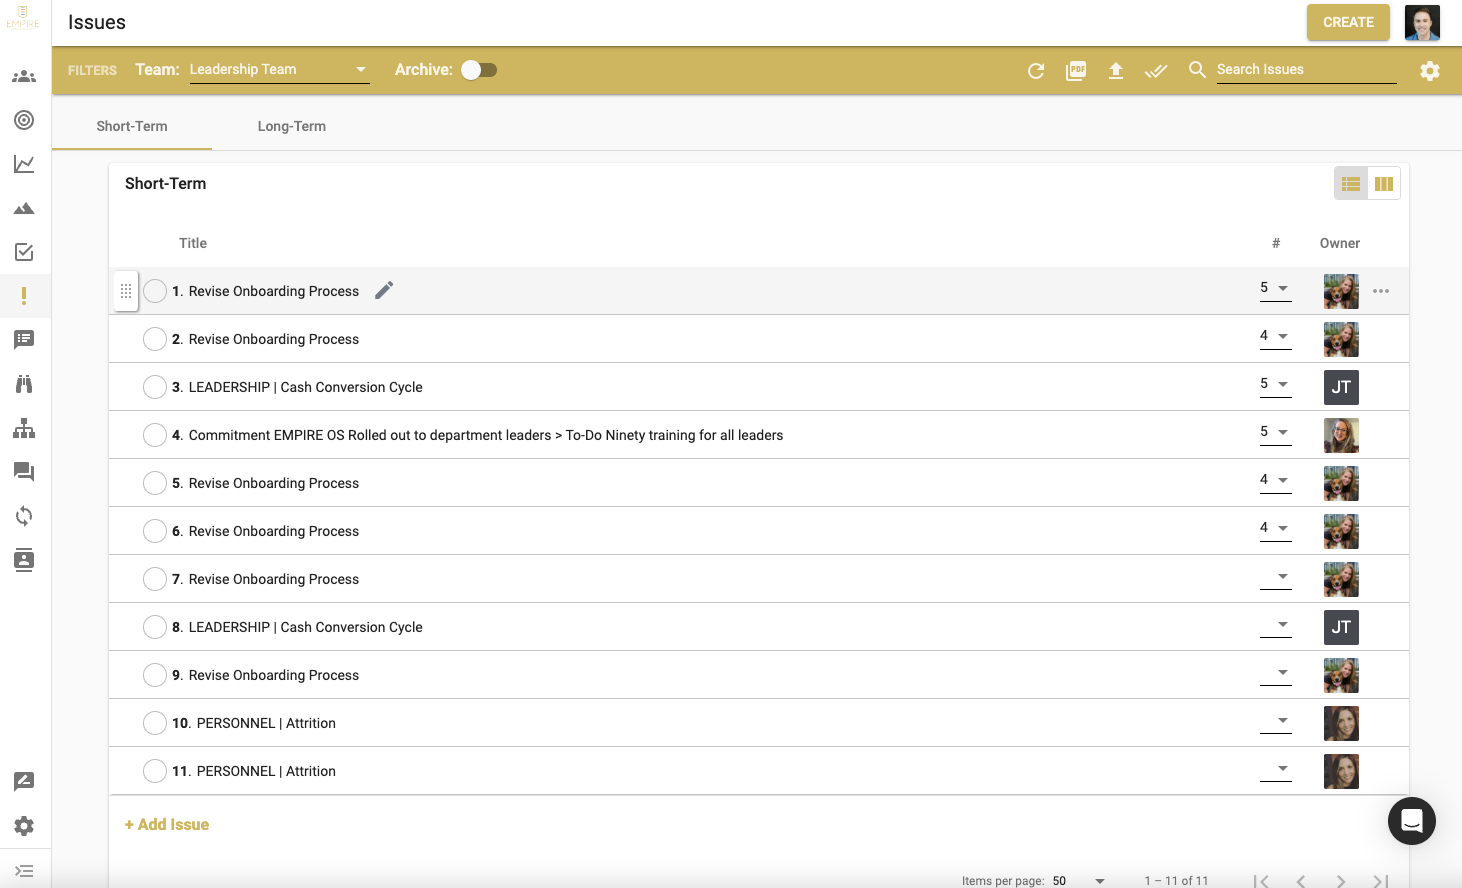The image size is (1462, 888).
Task: Switch to the Long-Term tab
Action: tap(292, 126)
